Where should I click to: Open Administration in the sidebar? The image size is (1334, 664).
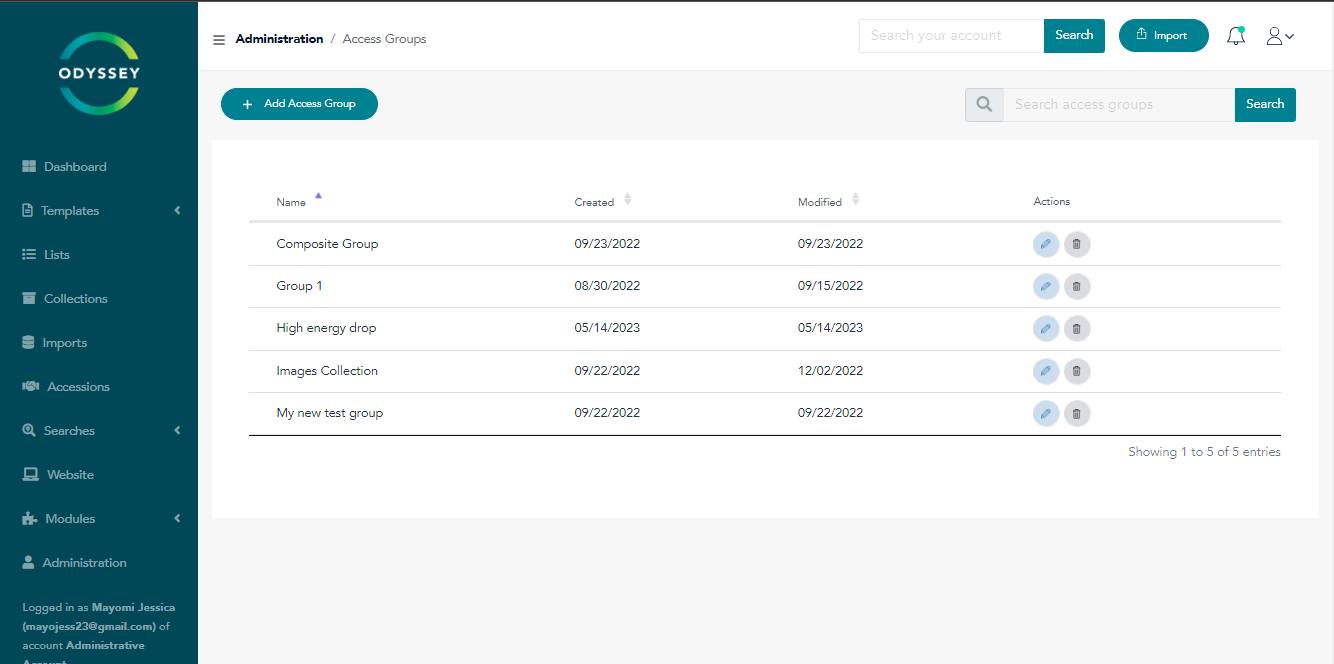pos(75,563)
